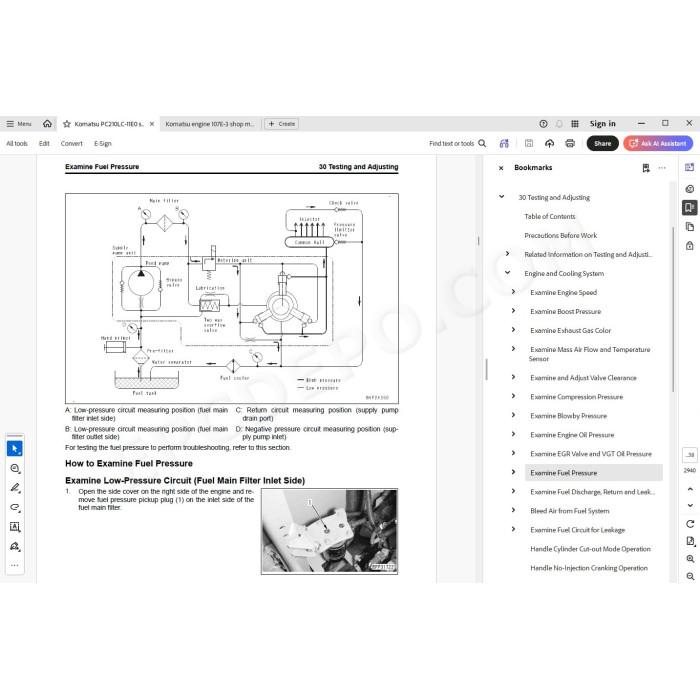Screen dimensions: 700x700
Task: Go to previous page arrow
Action: tap(690, 489)
